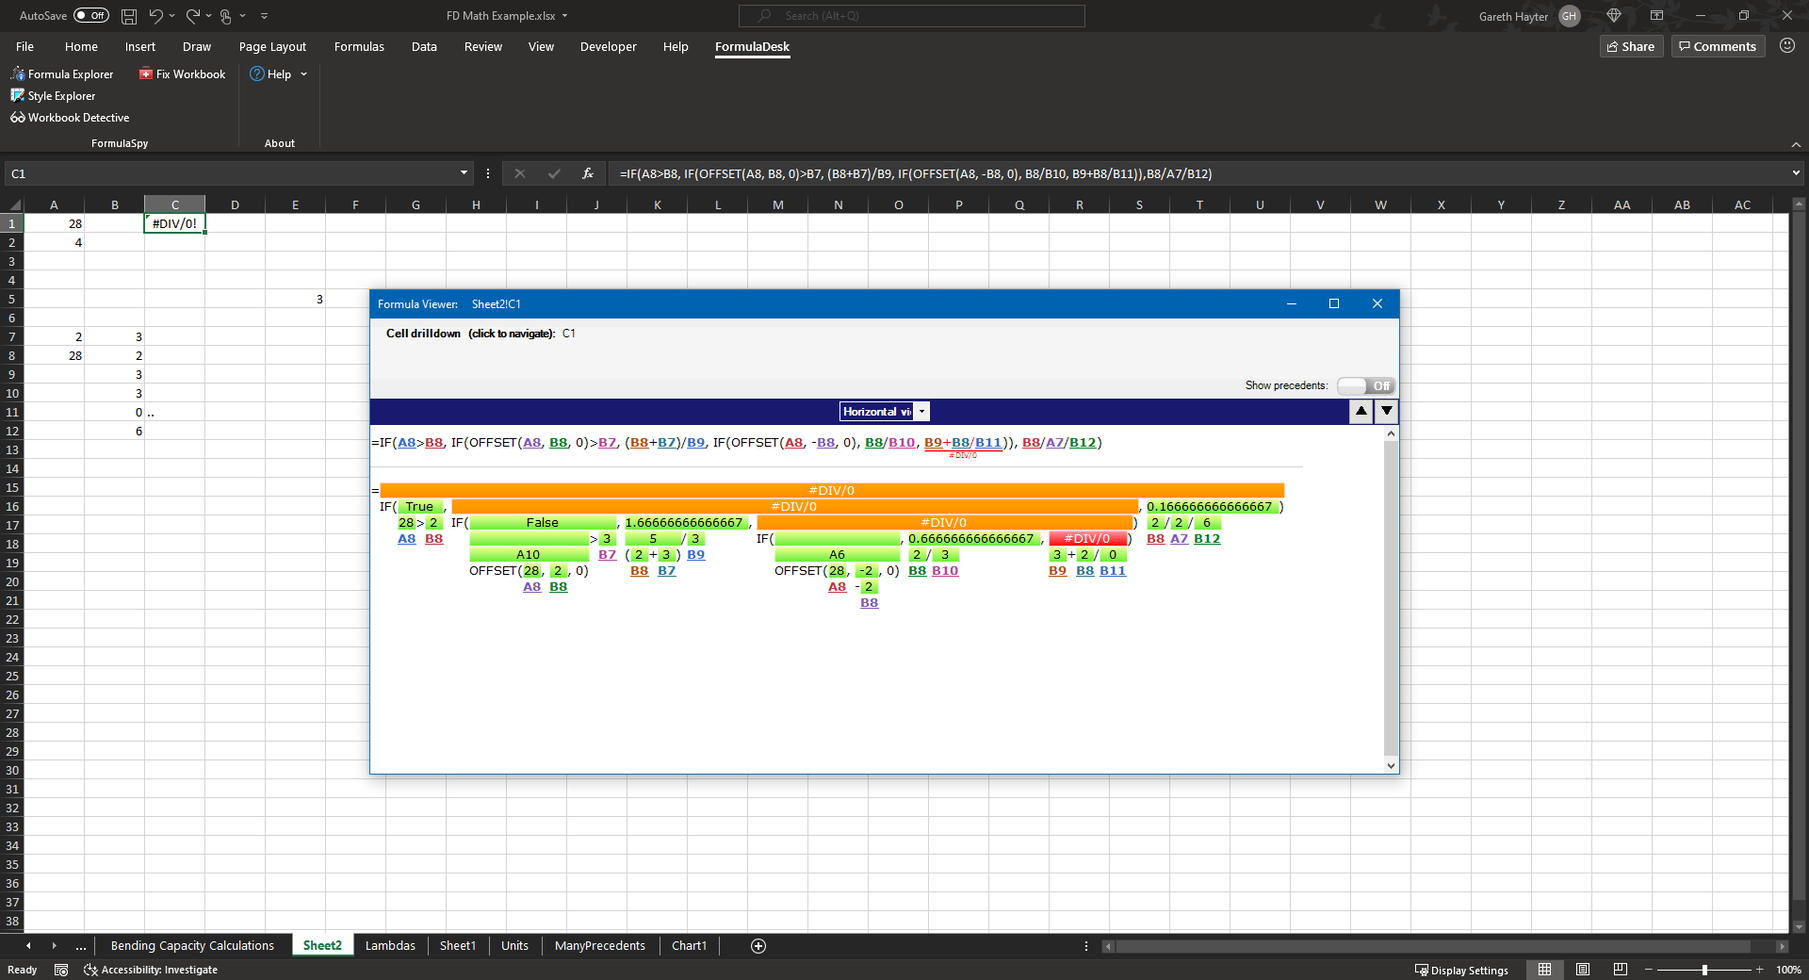Image resolution: width=1809 pixels, height=980 pixels.
Task: Run the Fix Workbook tool
Action: (x=182, y=73)
